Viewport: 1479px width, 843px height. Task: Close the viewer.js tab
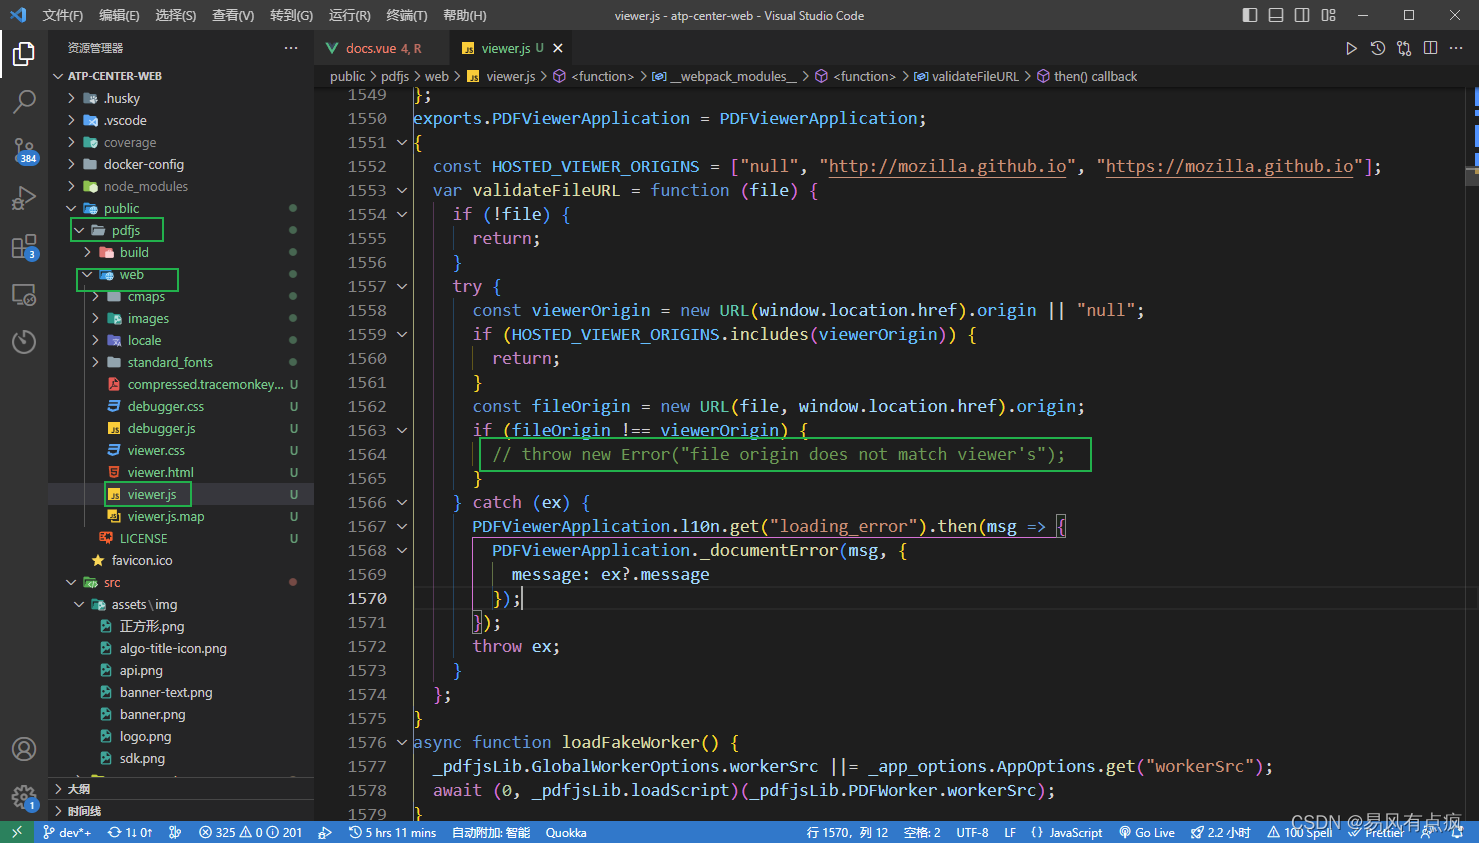click(558, 48)
